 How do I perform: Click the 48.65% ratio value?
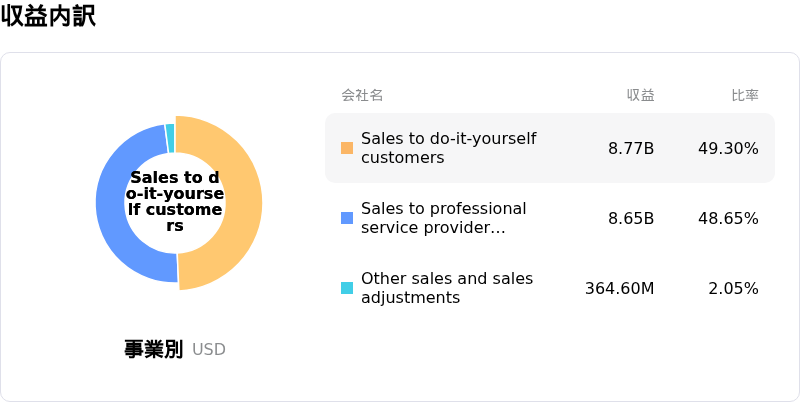pos(728,218)
